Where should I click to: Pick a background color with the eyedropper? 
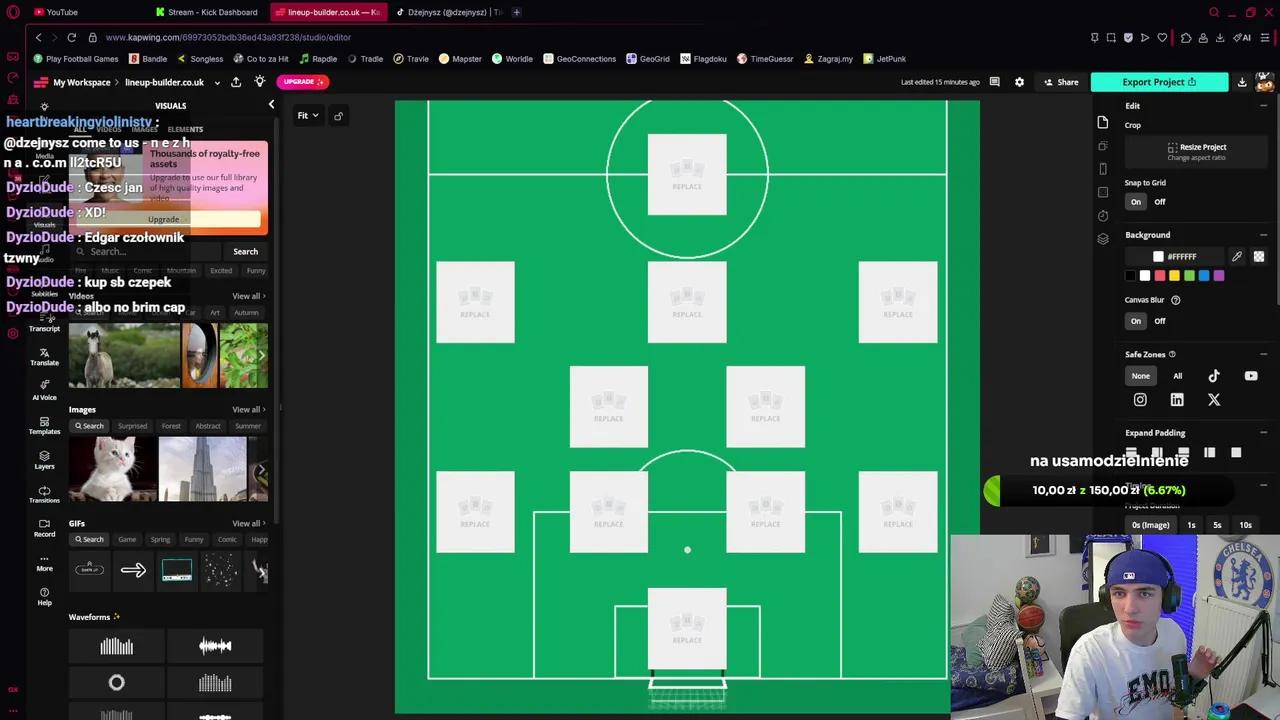1237,256
